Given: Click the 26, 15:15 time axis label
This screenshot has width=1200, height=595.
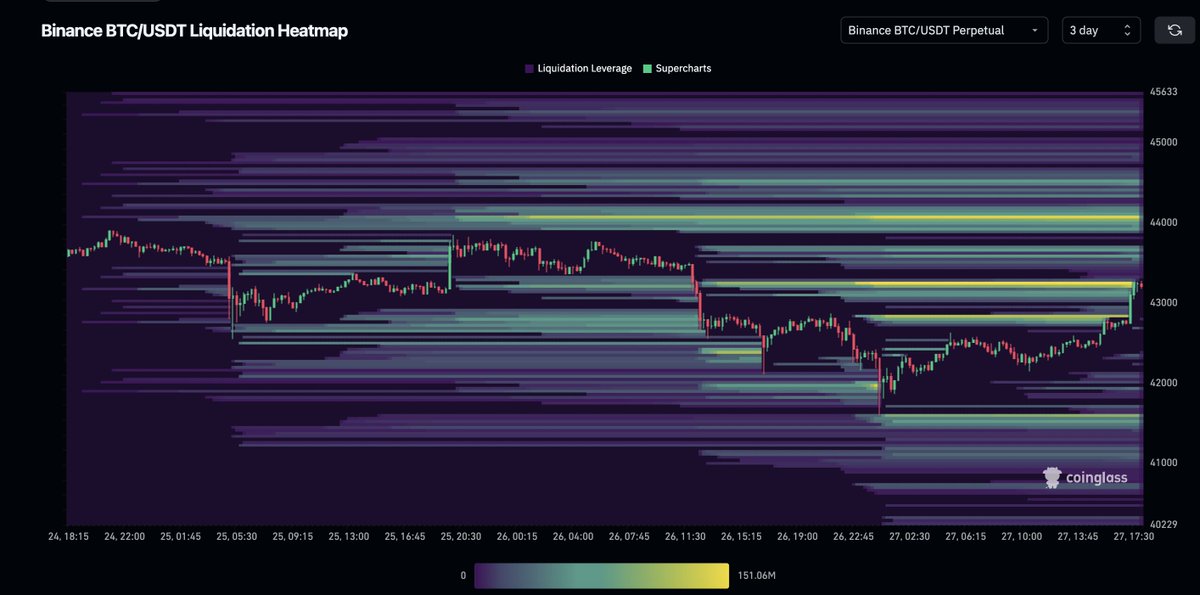Looking at the screenshot, I should tap(742, 536).
